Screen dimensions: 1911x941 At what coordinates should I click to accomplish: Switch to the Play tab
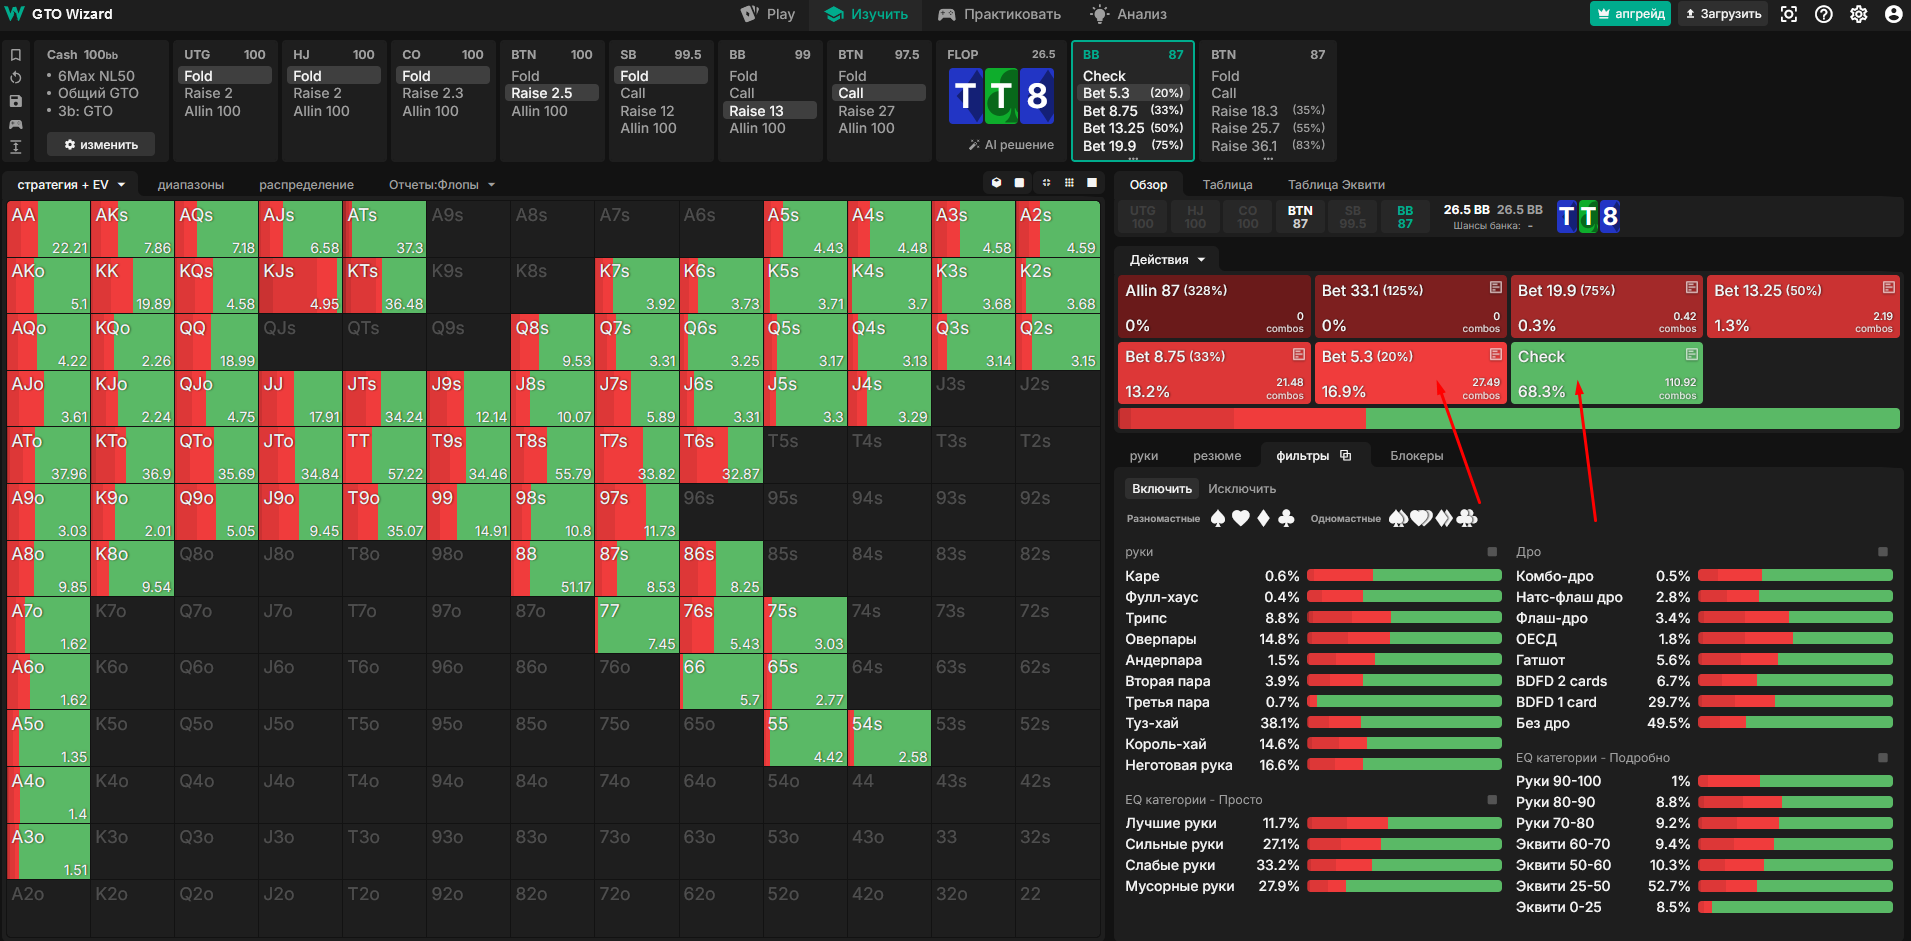768,14
